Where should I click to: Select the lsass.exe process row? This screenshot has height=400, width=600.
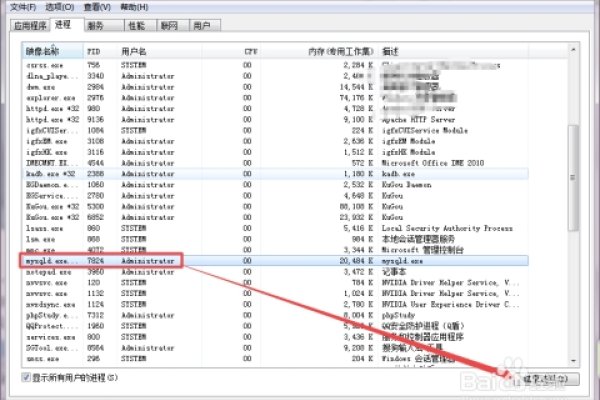[x=276, y=228]
